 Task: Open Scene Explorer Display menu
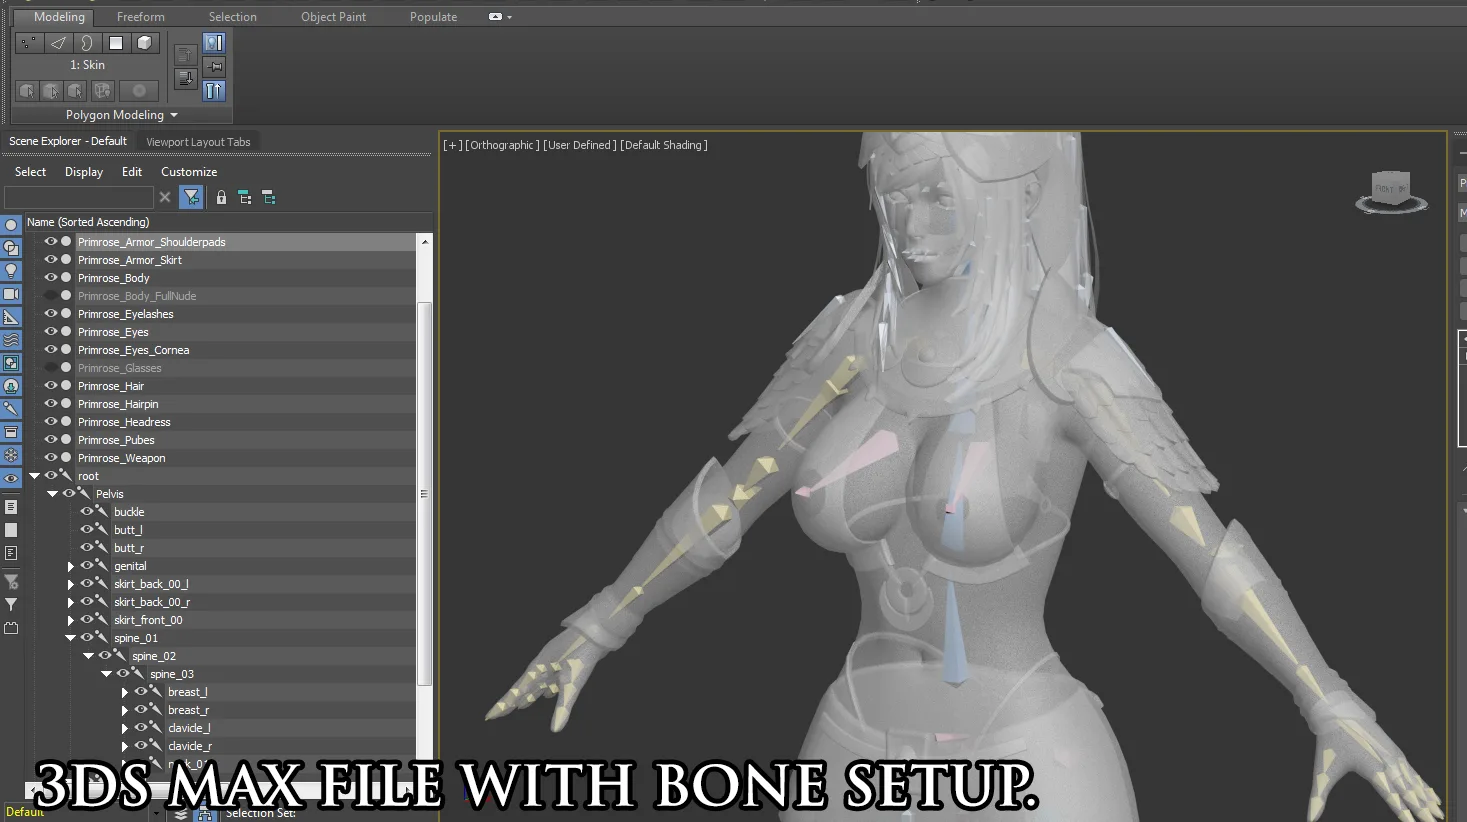click(x=84, y=172)
